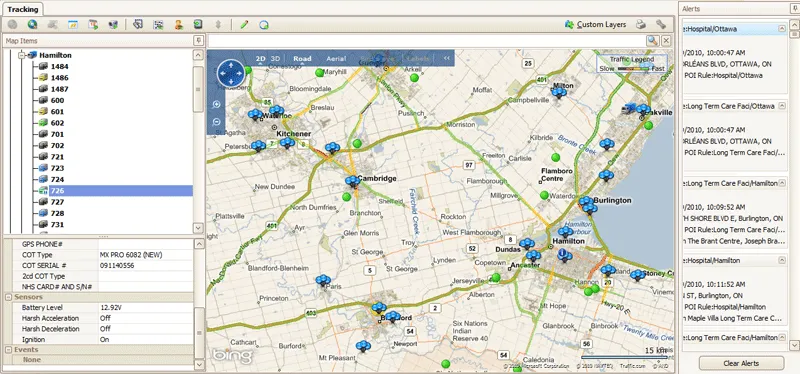Select vehicle 731 in tree
The width and height of the screenshot is (800, 374).
(x=57, y=225)
